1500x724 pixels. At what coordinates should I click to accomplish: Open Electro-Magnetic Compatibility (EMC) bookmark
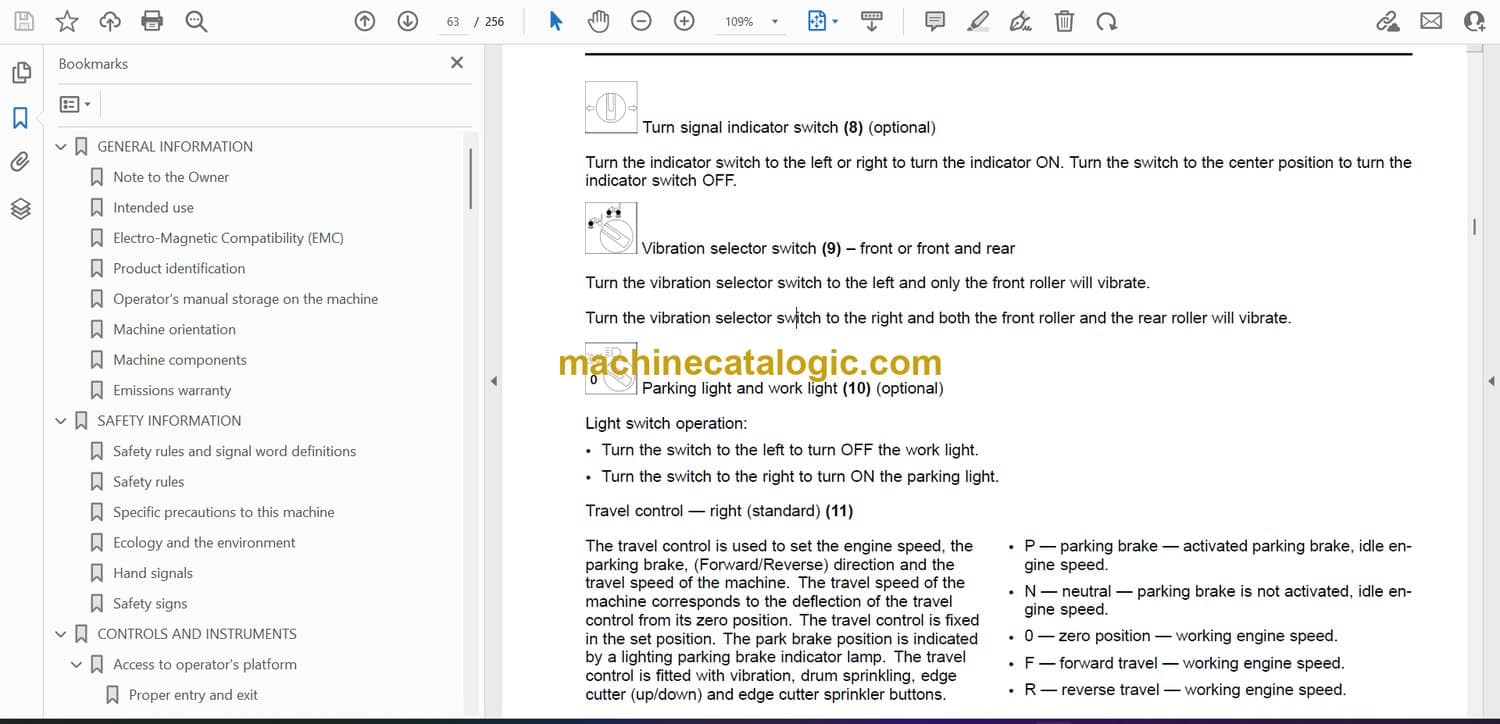[x=228, y=238]
